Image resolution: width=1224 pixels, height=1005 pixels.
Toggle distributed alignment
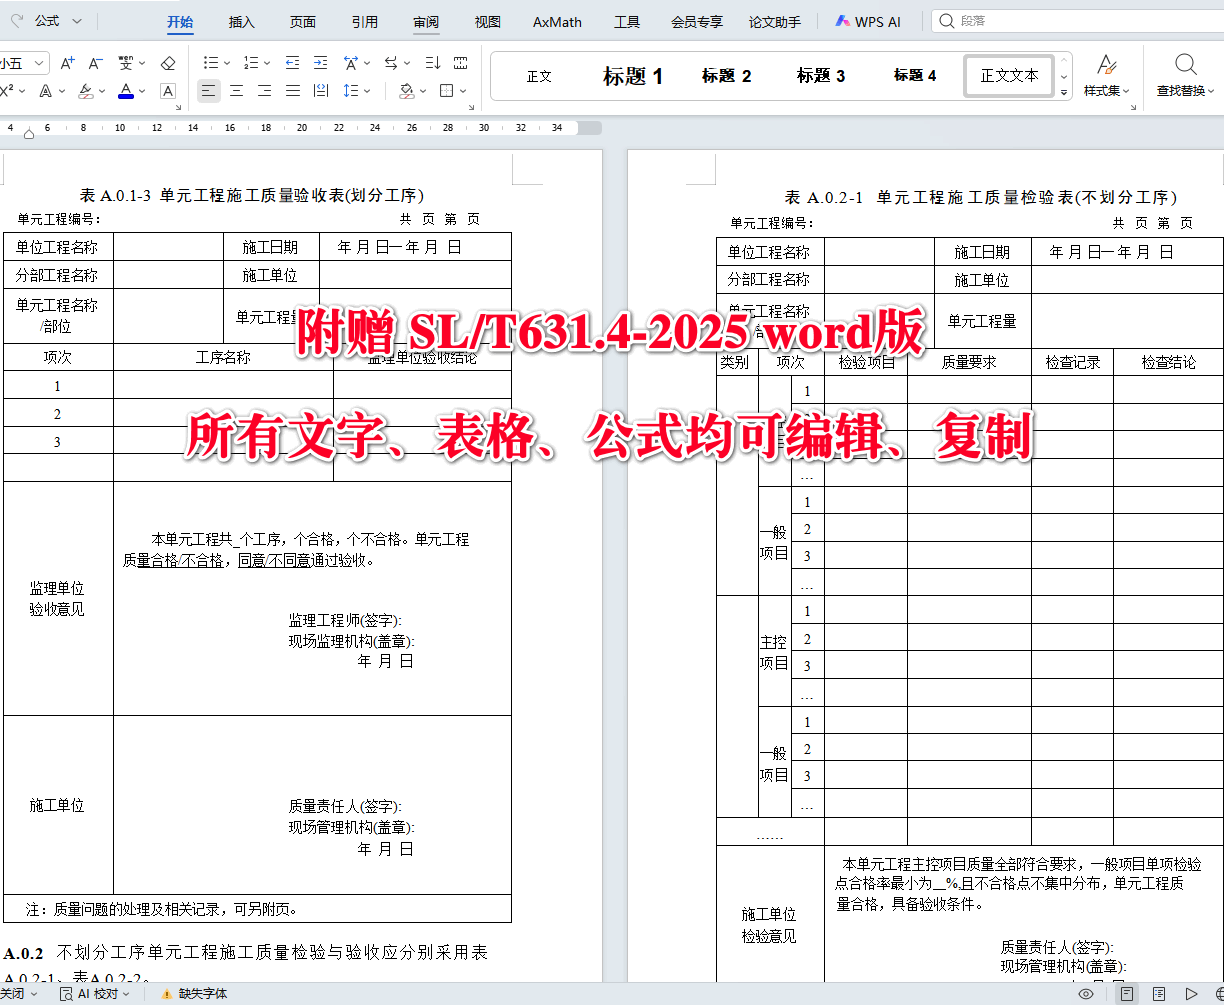(x=320, y=91)
